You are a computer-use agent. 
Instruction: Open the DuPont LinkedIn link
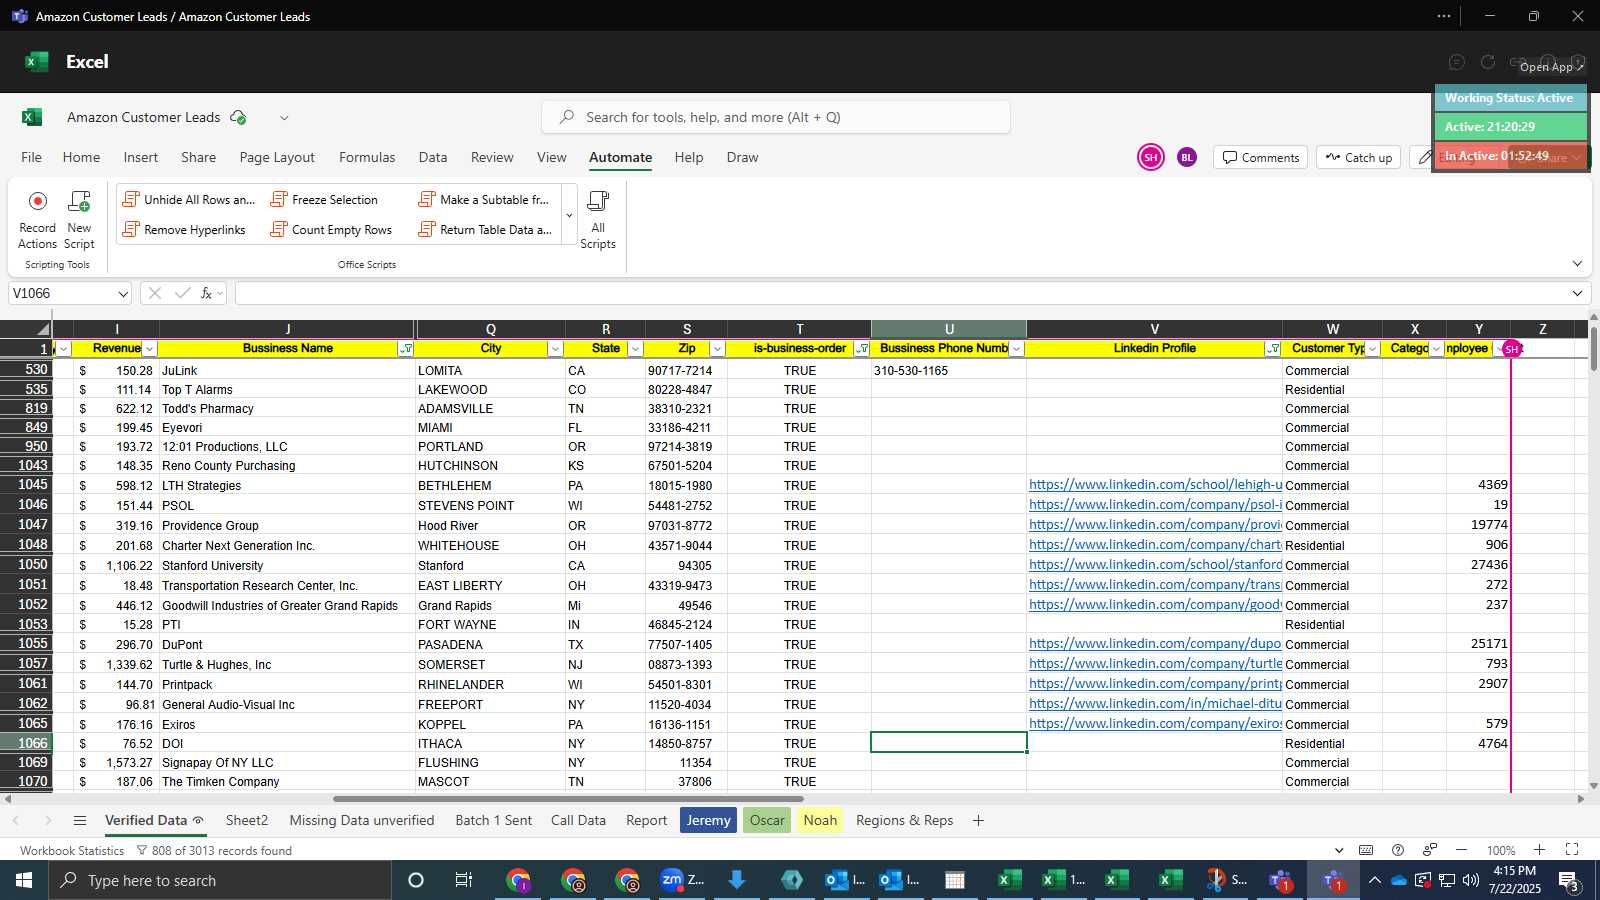coord(1155,644)
